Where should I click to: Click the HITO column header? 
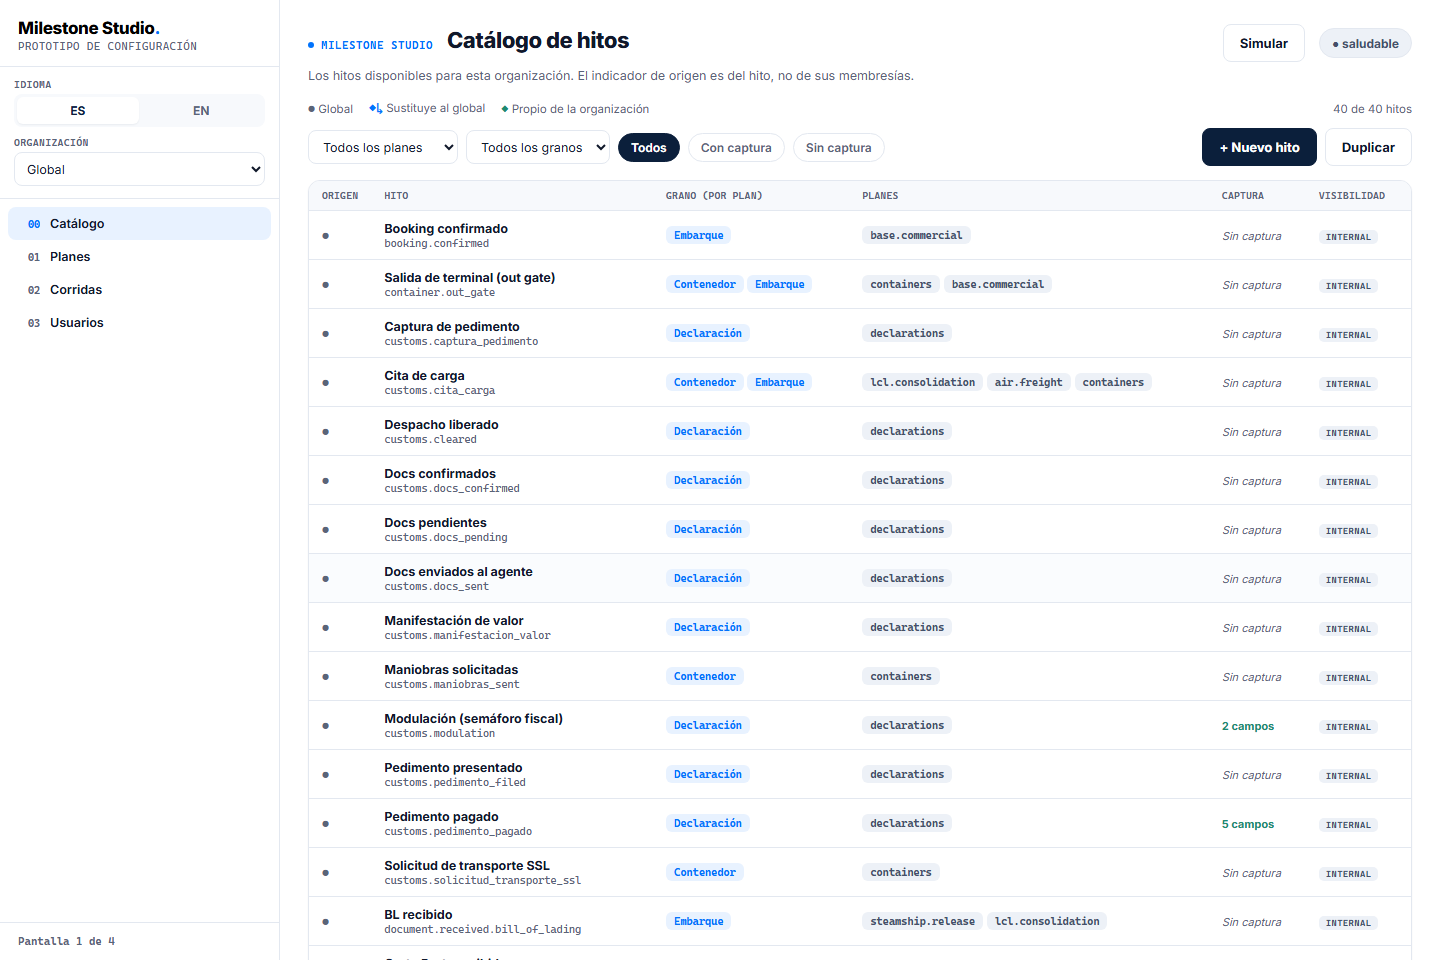[x=396, y=196]
